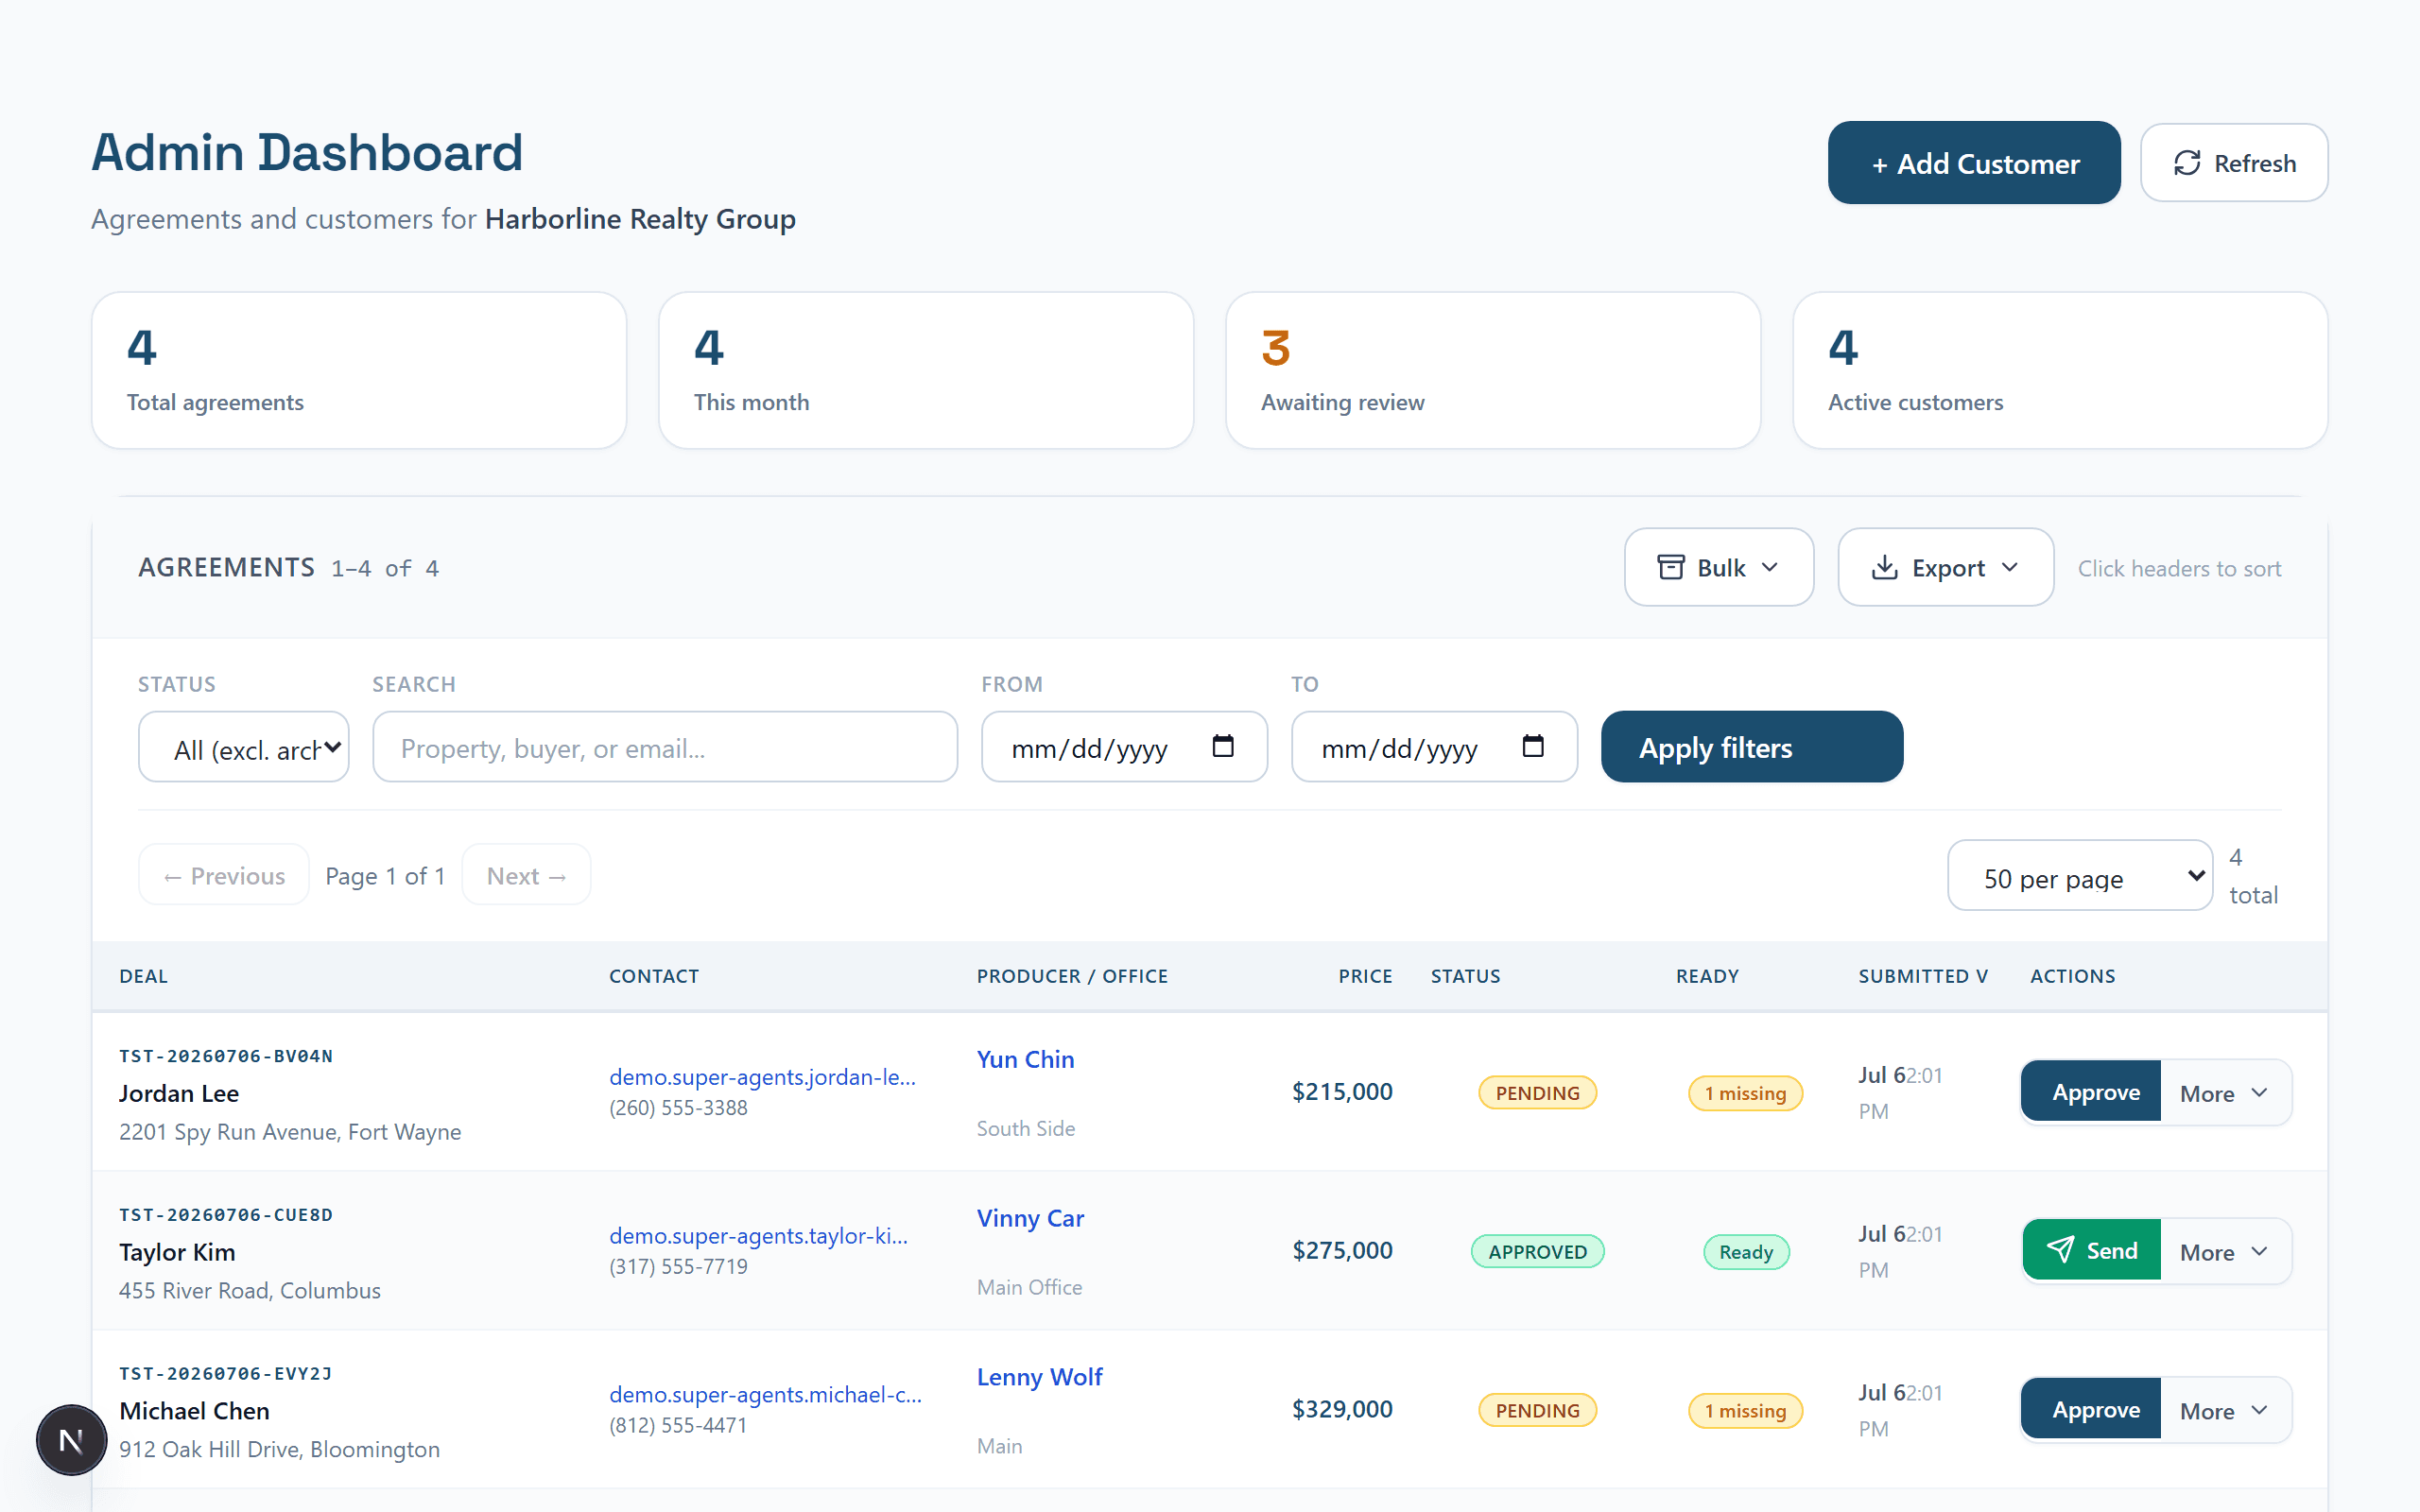The height and width of the screenshot is (1512, 2420).
Task: Sort by the Status column header
Action: tap(1465, 976)
